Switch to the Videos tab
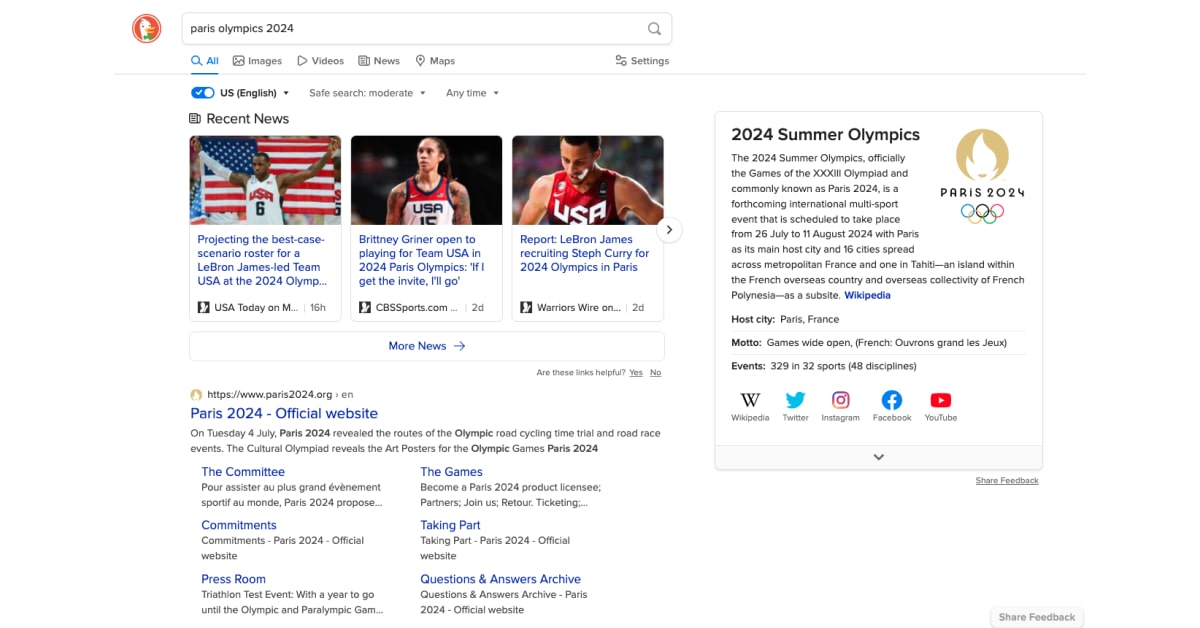 pos(320,61)
